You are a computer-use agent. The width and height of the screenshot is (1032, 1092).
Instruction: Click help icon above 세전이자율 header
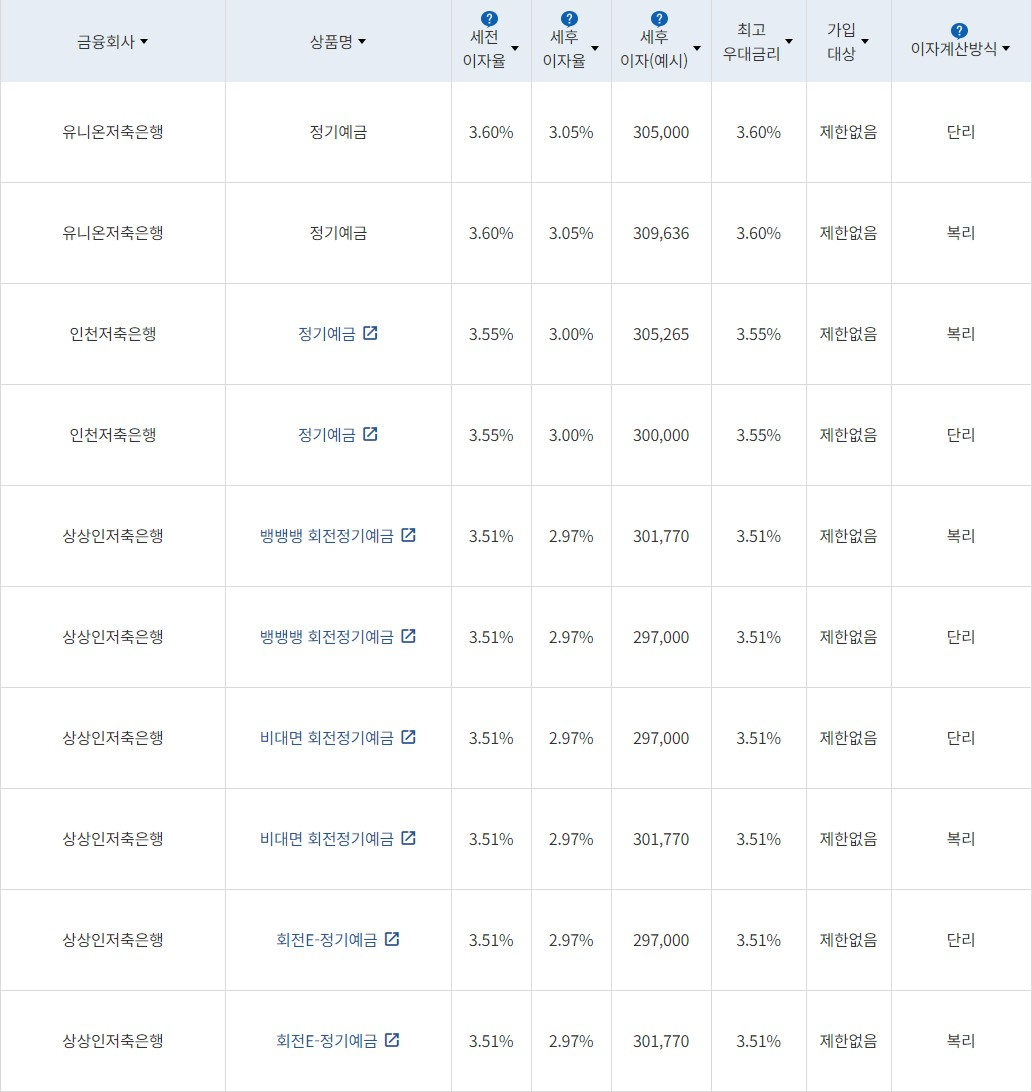(x=487, y=16)
